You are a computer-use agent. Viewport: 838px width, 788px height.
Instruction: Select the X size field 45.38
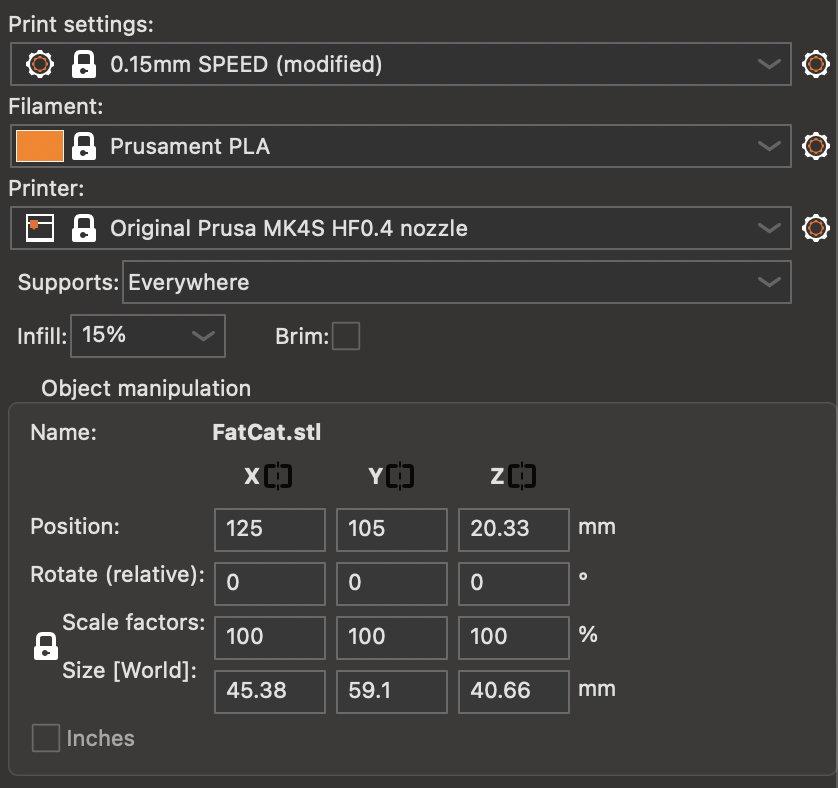click(269, 691)
